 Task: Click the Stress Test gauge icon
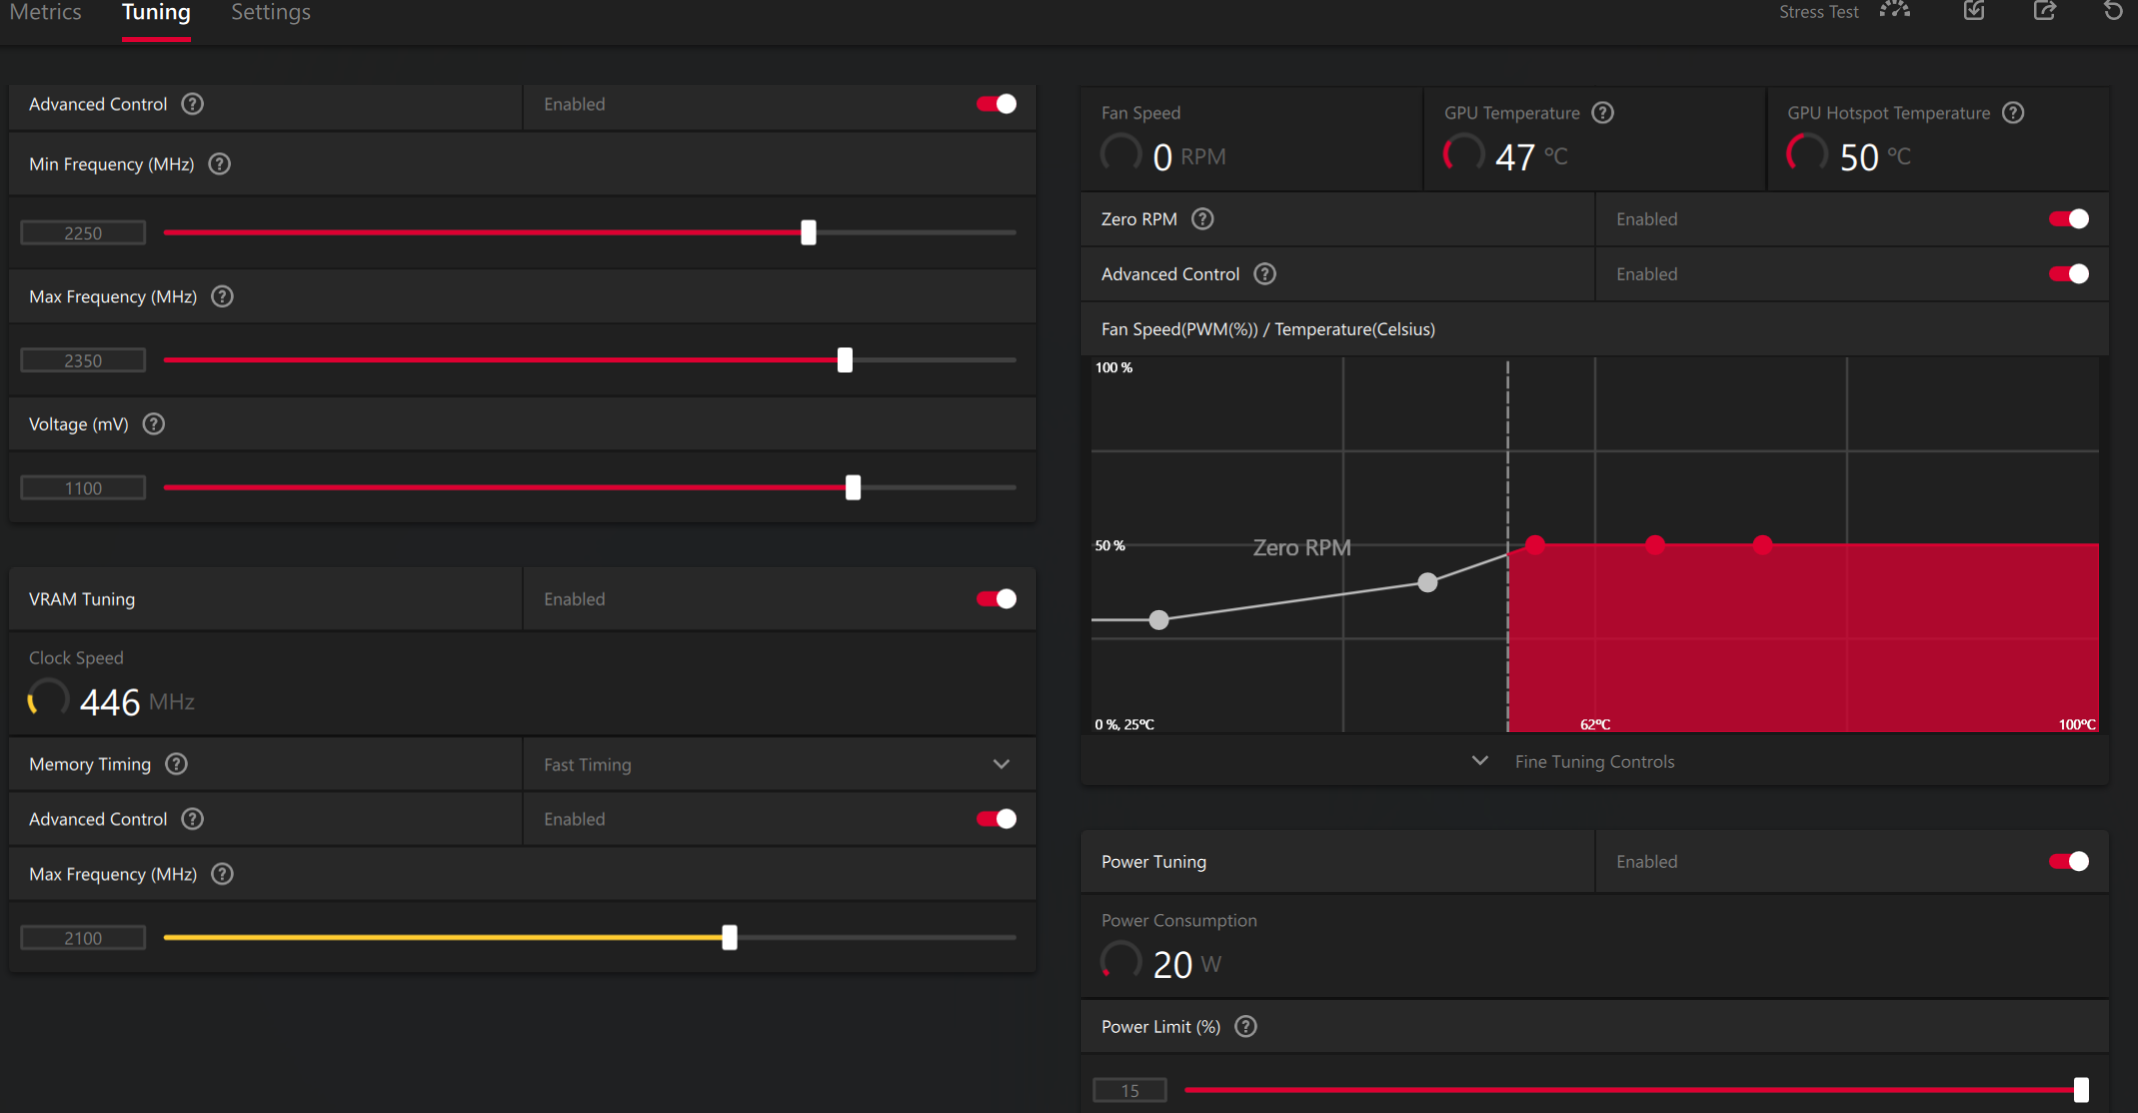tap(1894, 11)
